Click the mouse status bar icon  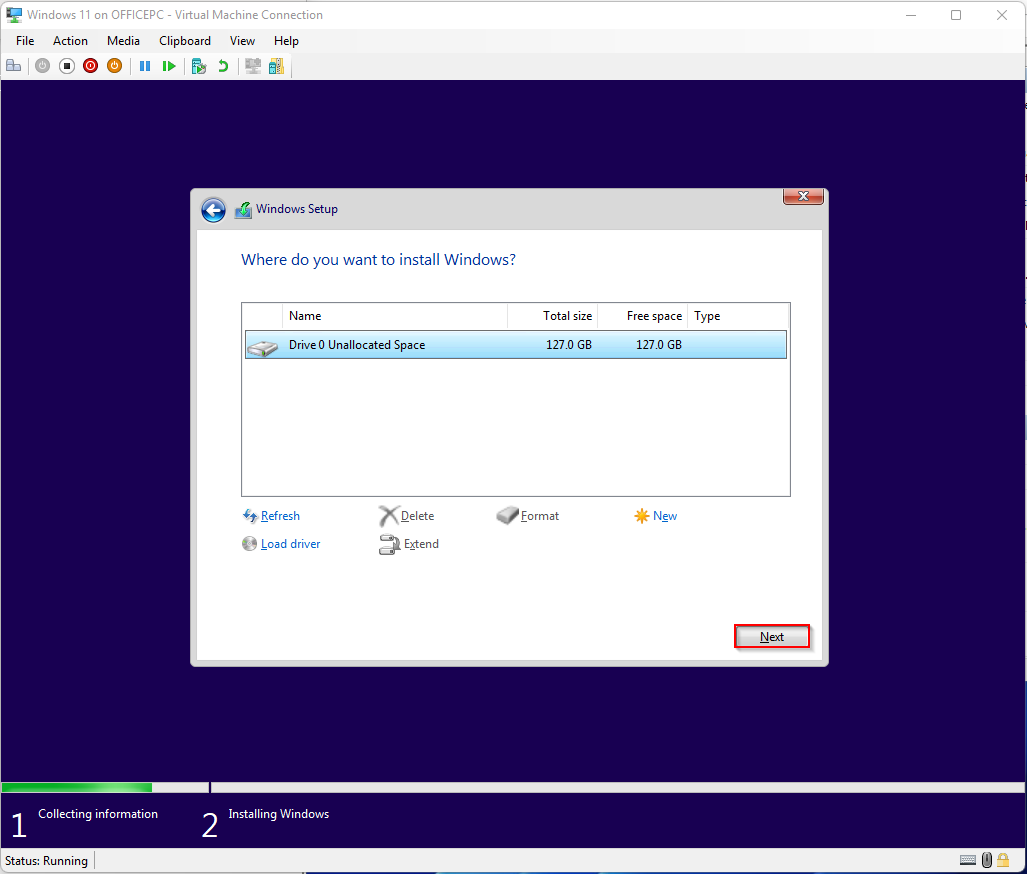986,859
